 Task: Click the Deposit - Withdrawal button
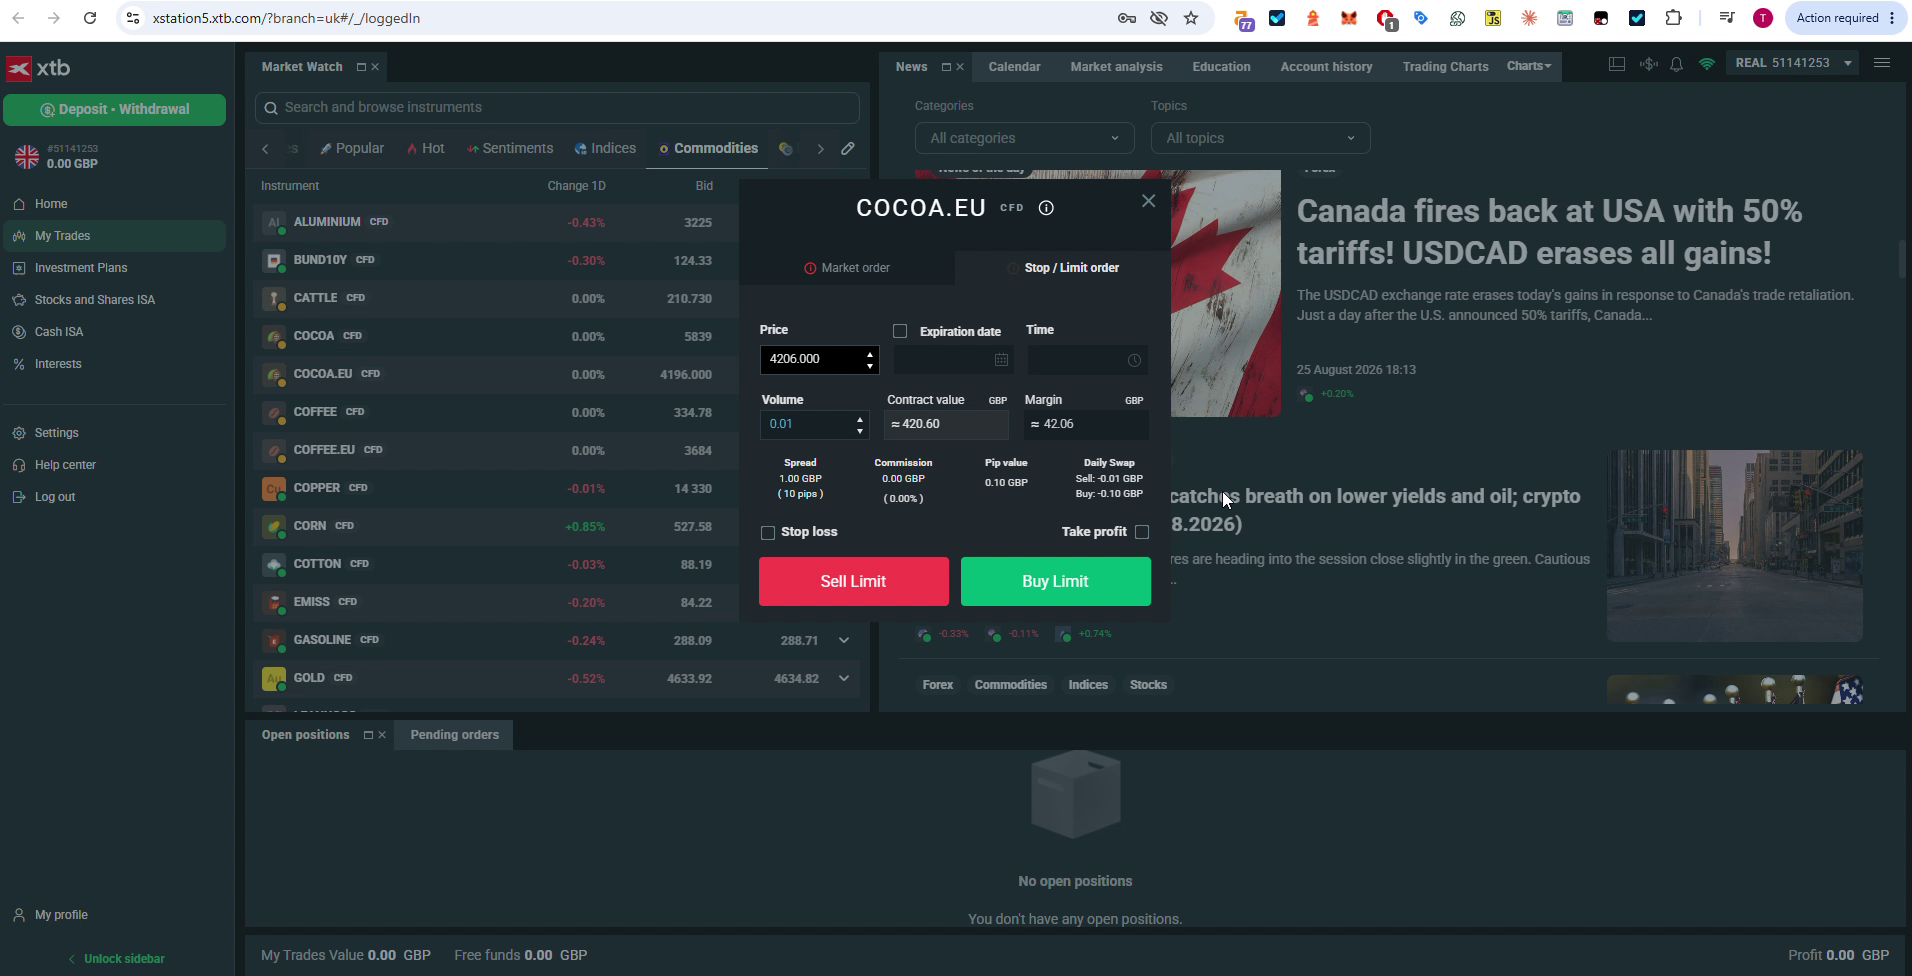pyautogui.click(x=114, y=109)
